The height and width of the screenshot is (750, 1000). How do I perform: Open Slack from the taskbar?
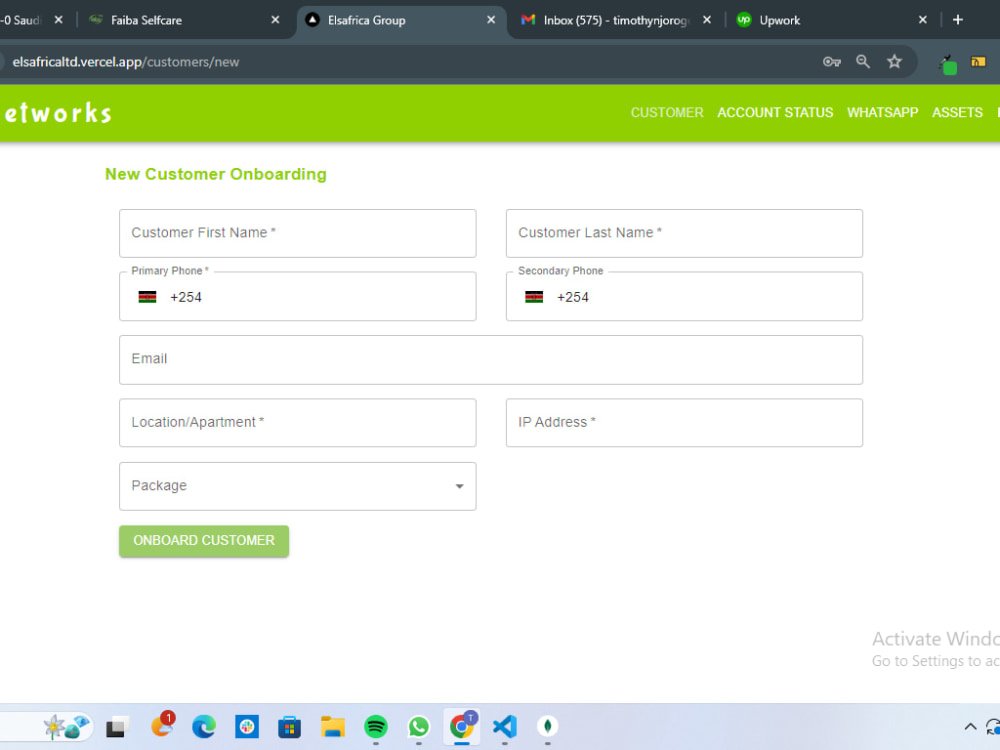click(x=247, y=726)
